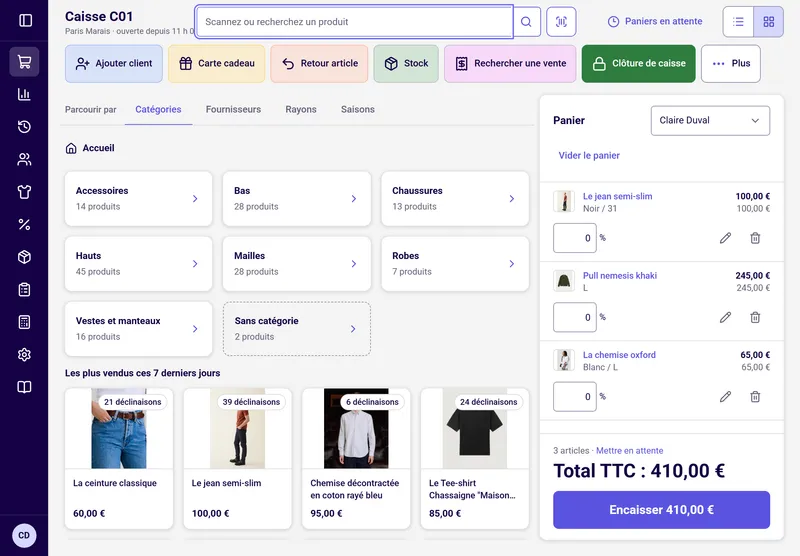Edit the Pull nemesis khaki line
800x556 pixels.
[726, 317]
